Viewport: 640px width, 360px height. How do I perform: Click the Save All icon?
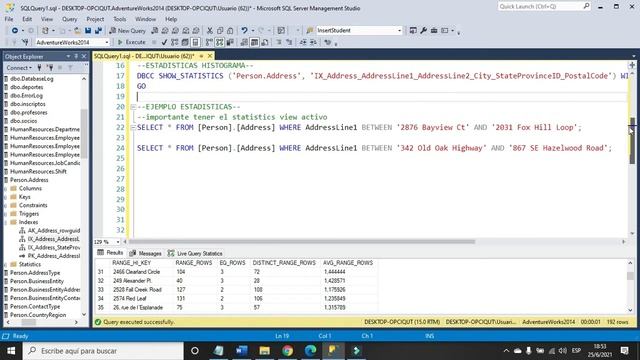(98, 31)
